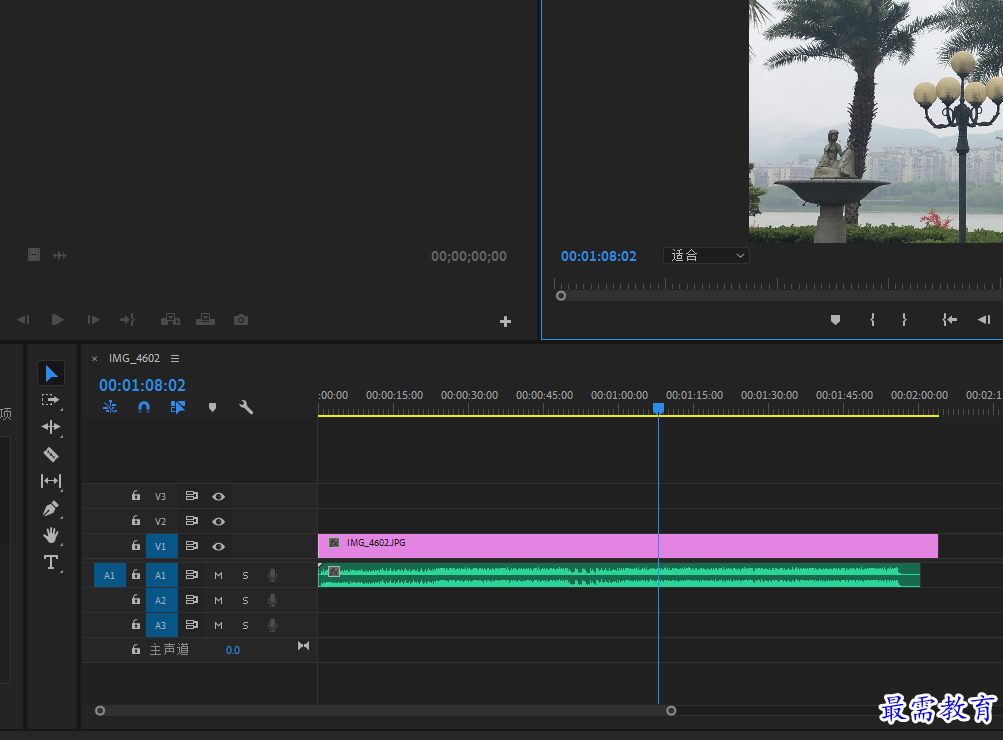The height and width of the screenshot is (740, 1003).
Task: Toggle A1 source patching button
Action: pos(109,575)
